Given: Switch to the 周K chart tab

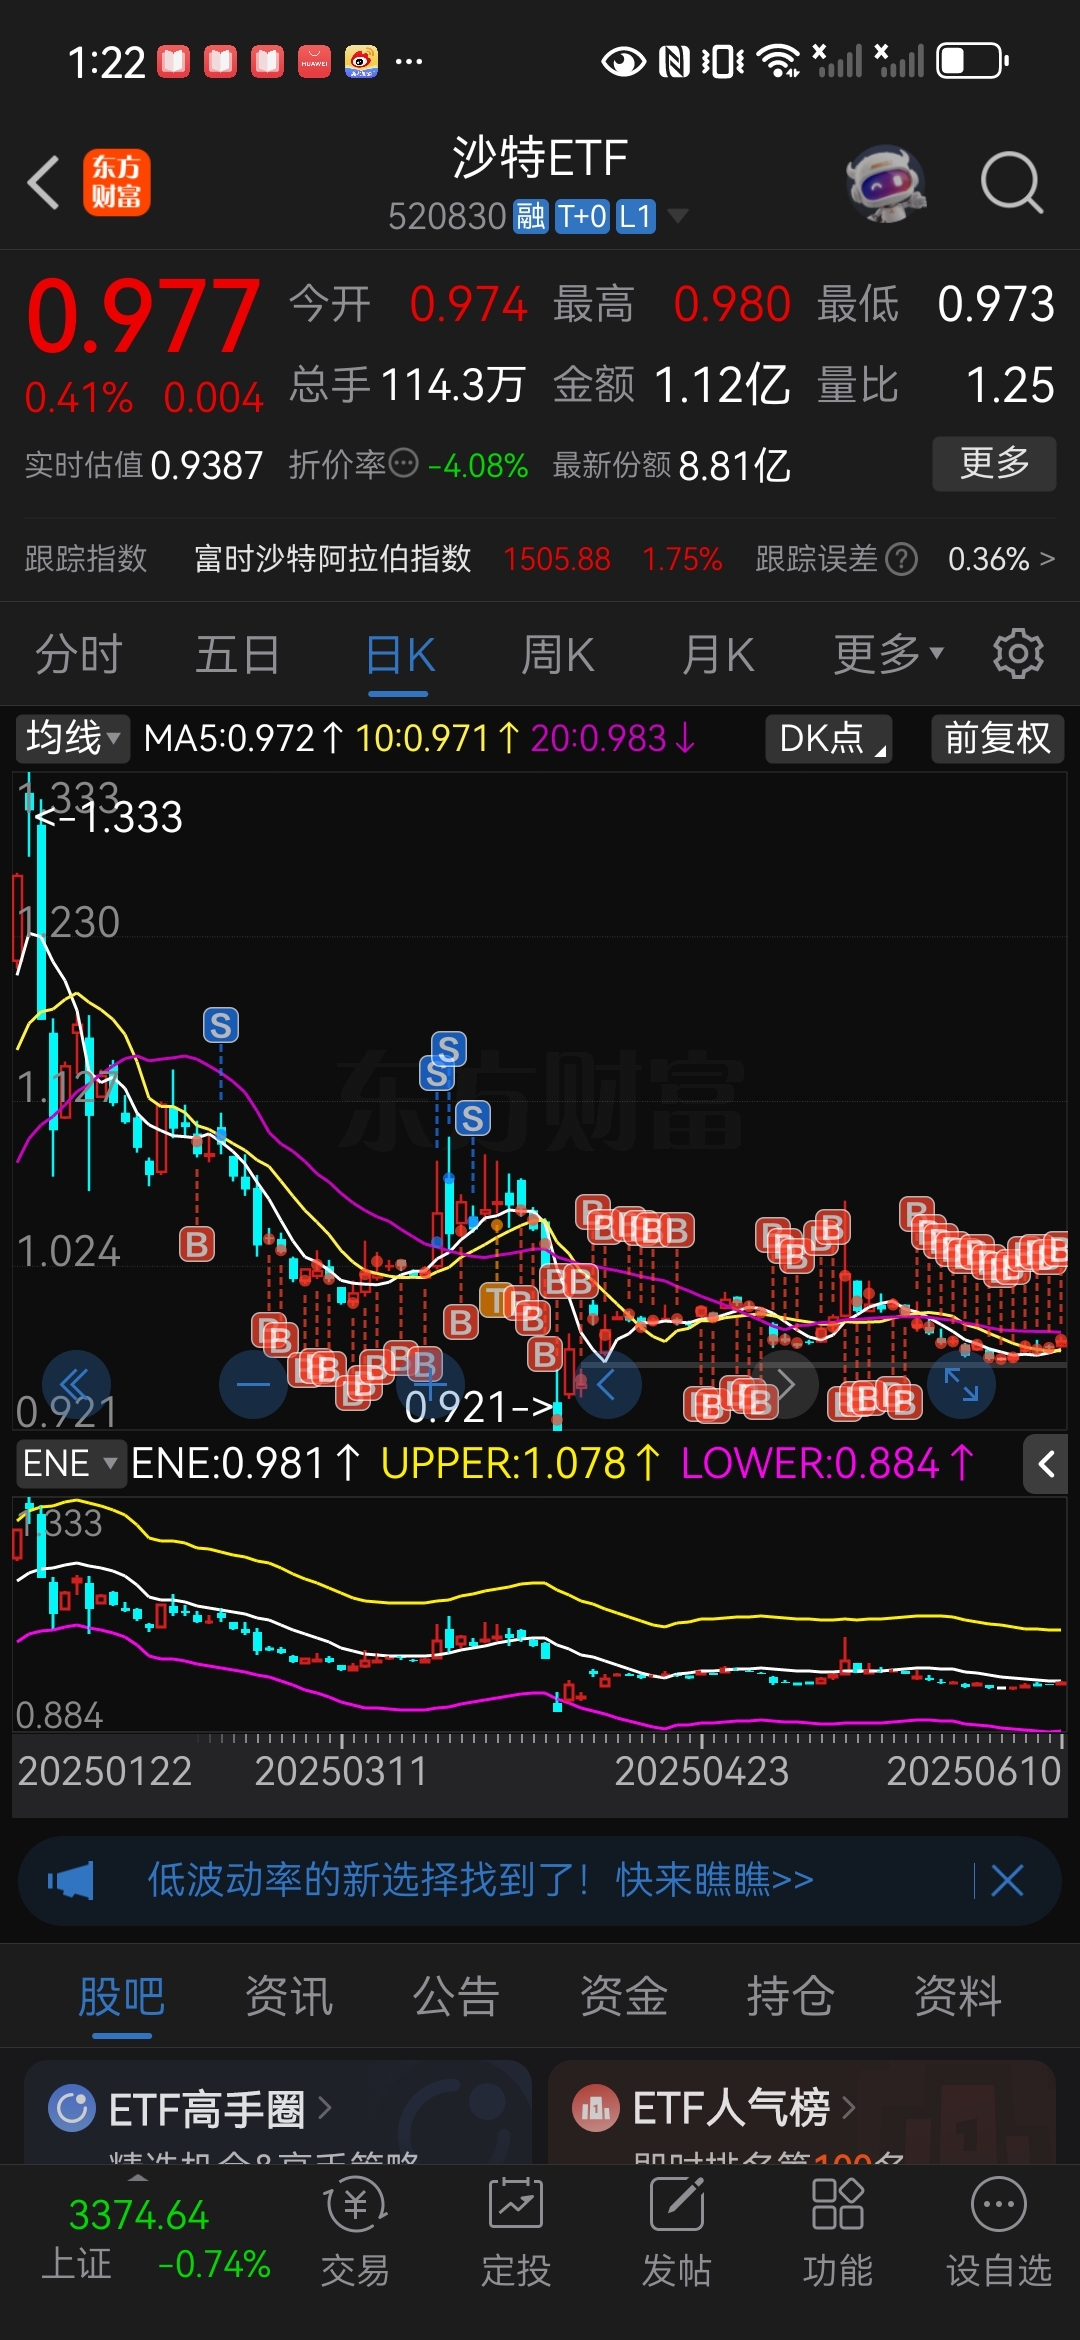Looking at the screenshot, I should (558, 655).
